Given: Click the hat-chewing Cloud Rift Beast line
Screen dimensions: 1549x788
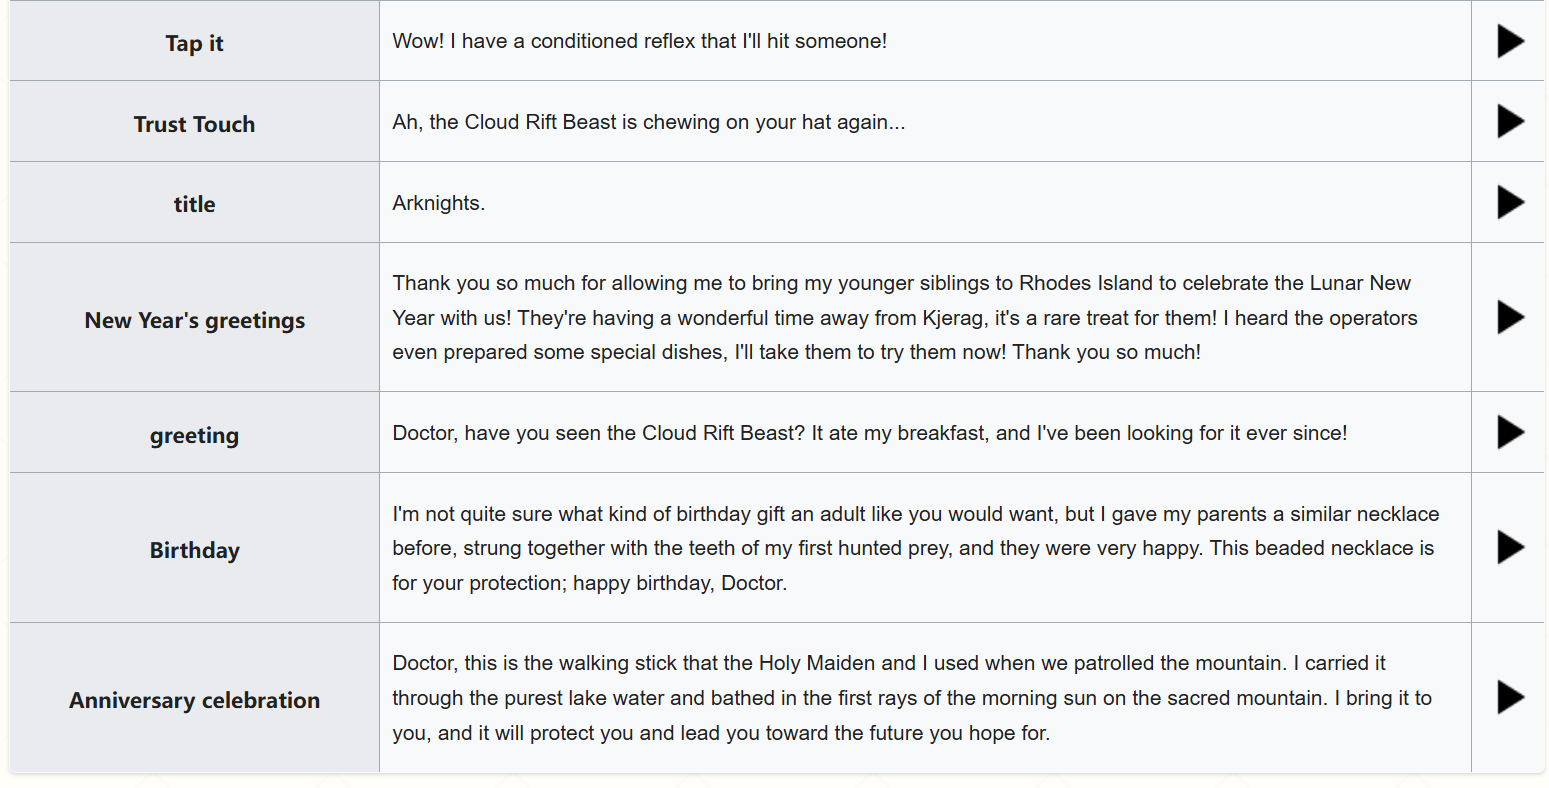Looking at the screenshot, I should coord(648,122).
